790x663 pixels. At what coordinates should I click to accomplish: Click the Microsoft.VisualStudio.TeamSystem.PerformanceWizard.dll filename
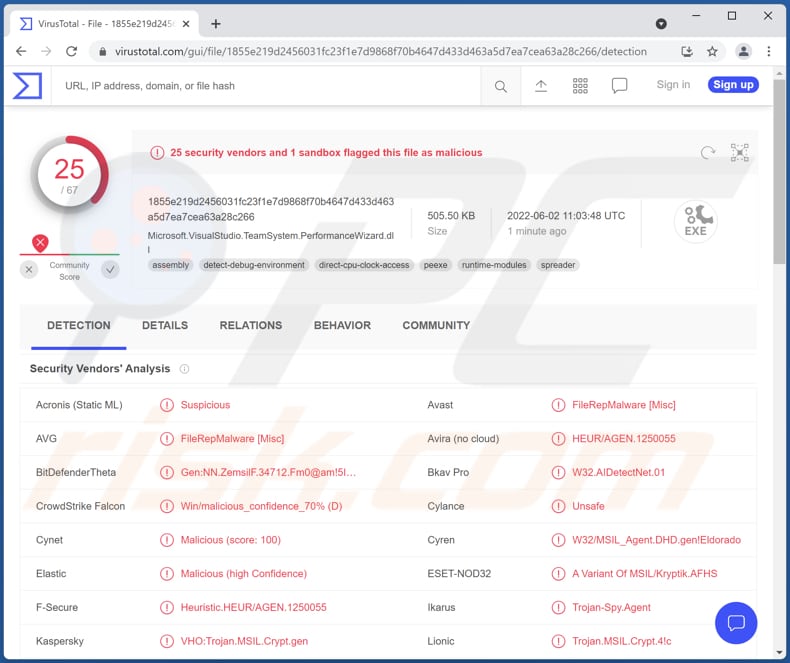[271, 242]
